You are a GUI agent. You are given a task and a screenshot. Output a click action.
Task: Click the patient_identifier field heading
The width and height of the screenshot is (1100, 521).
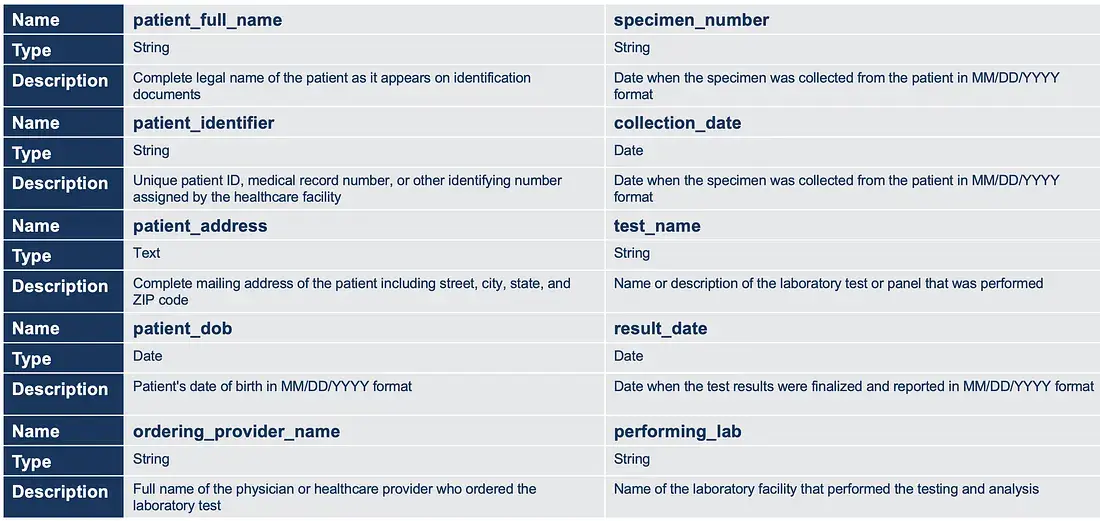tap(203, 123)
